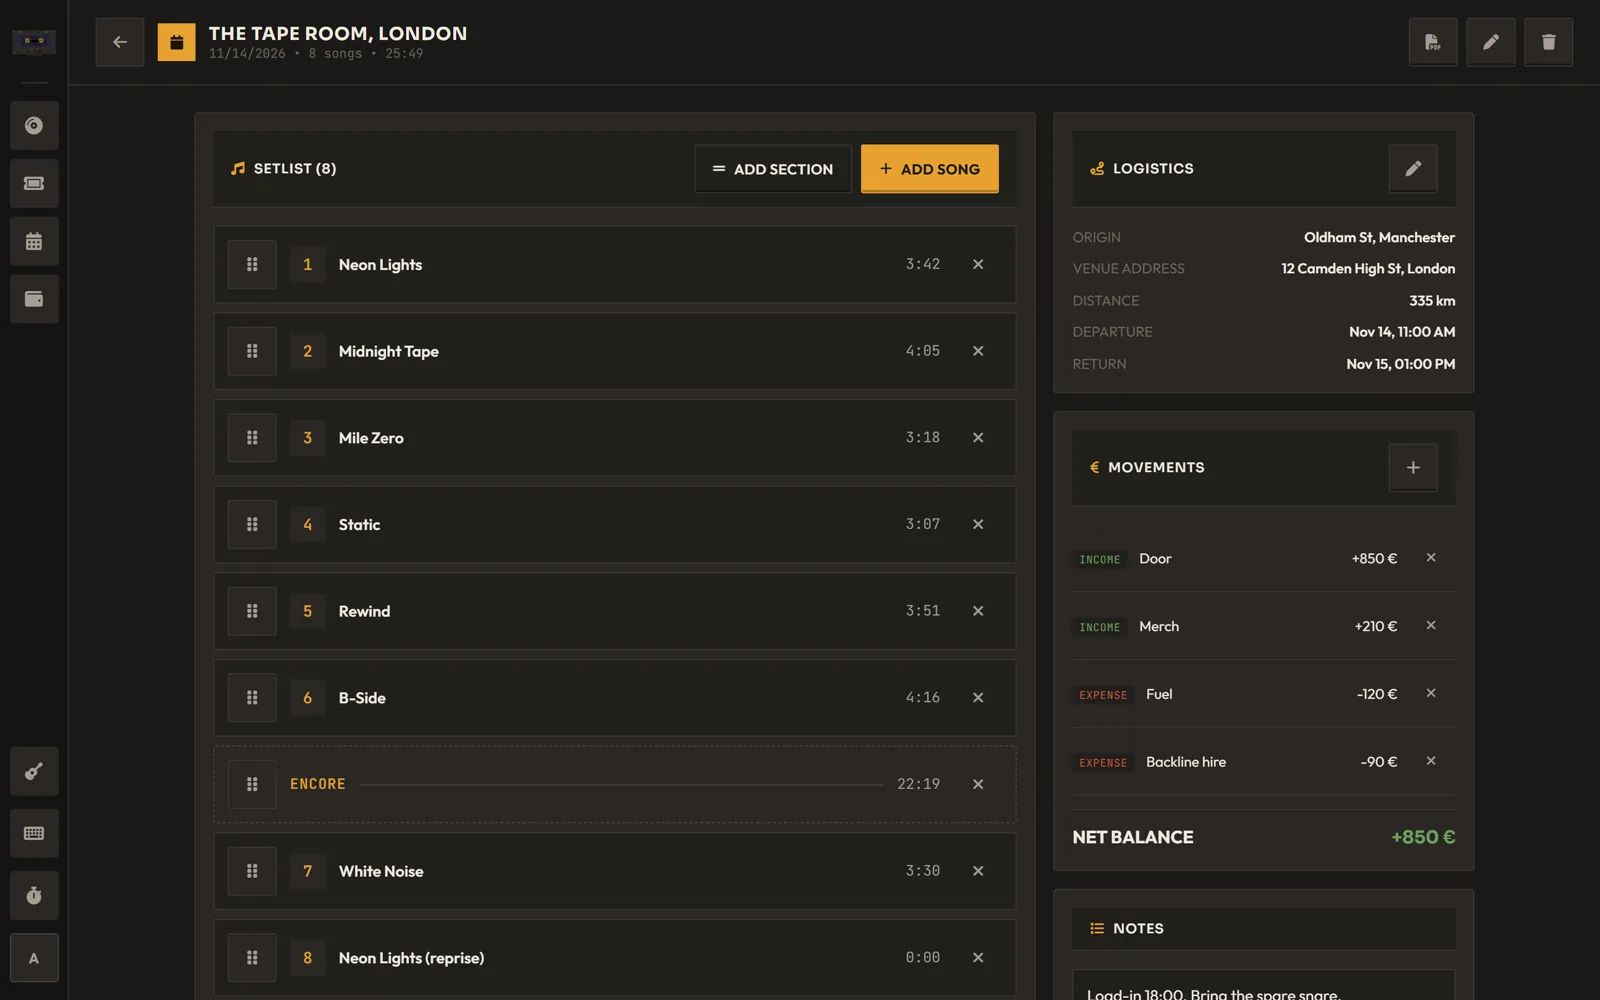
Task: Open the wallet sidebar item
Action: 34,299
